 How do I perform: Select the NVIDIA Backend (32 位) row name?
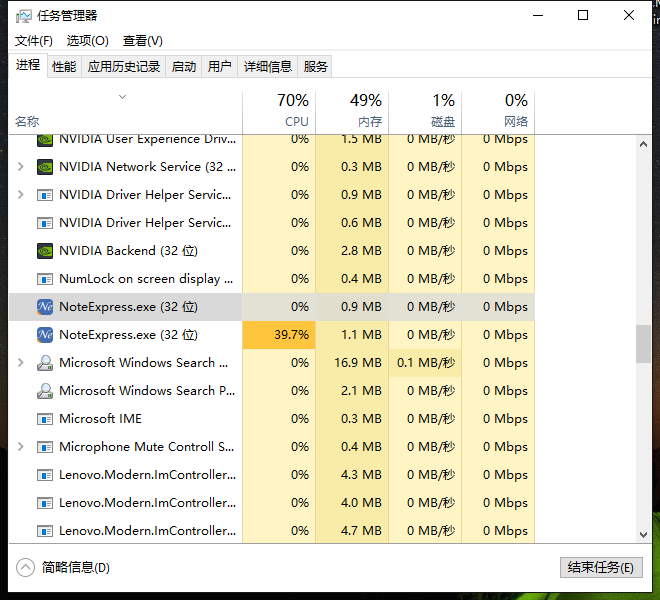pos(128,251)
